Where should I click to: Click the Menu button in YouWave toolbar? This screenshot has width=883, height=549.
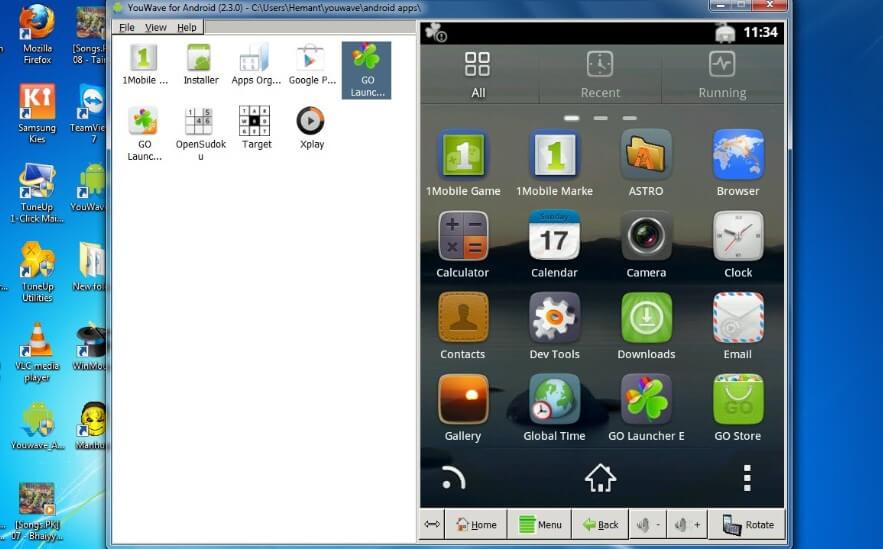coord(539,525)
